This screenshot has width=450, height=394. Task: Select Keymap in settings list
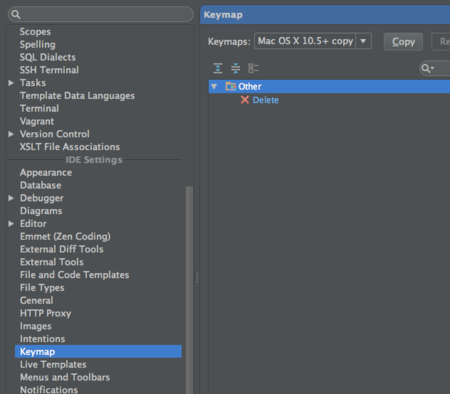coord(98,352)
